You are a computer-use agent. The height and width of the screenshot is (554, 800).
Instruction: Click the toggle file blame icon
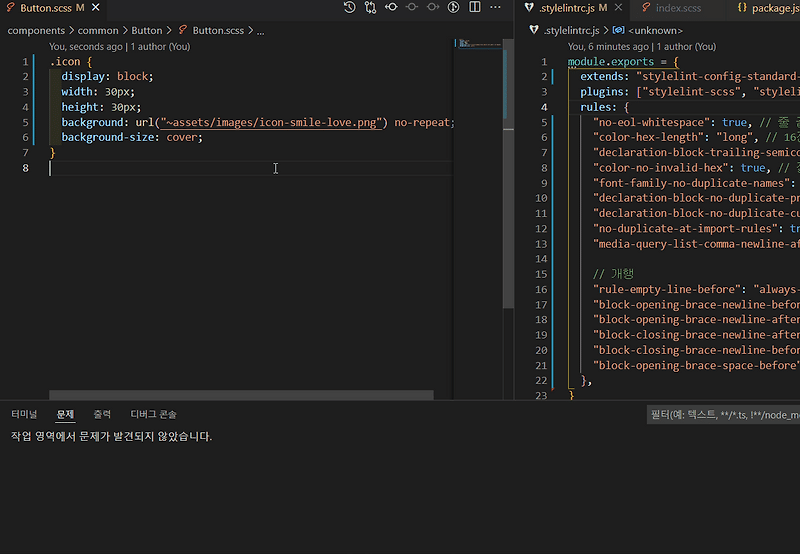pos(453,8)
